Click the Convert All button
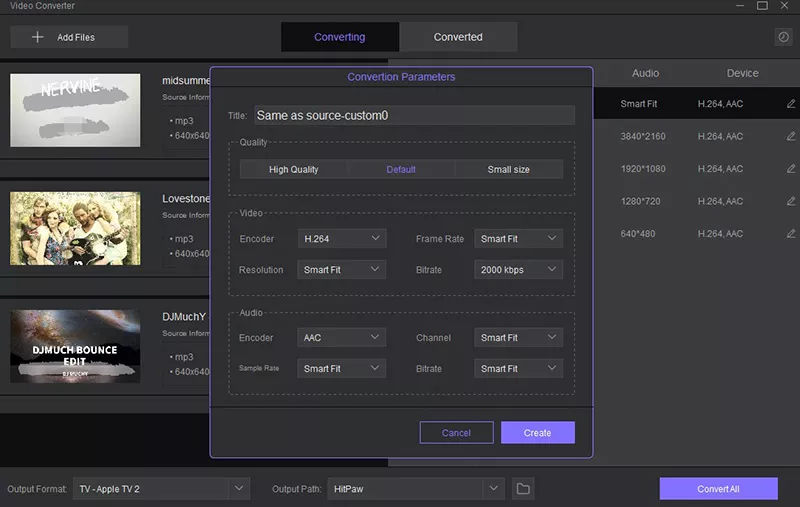The image size is (800, 507). coord(718,489)
